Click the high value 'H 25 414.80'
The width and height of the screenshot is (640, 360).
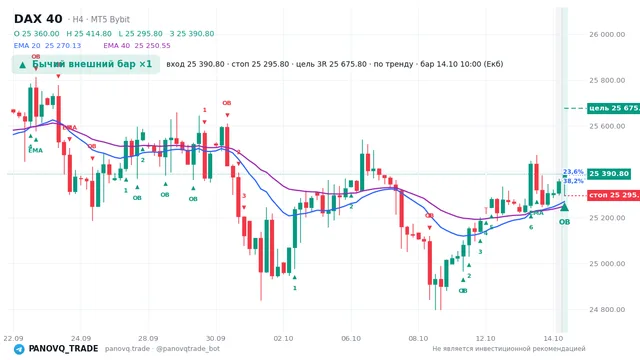(89, 34)
